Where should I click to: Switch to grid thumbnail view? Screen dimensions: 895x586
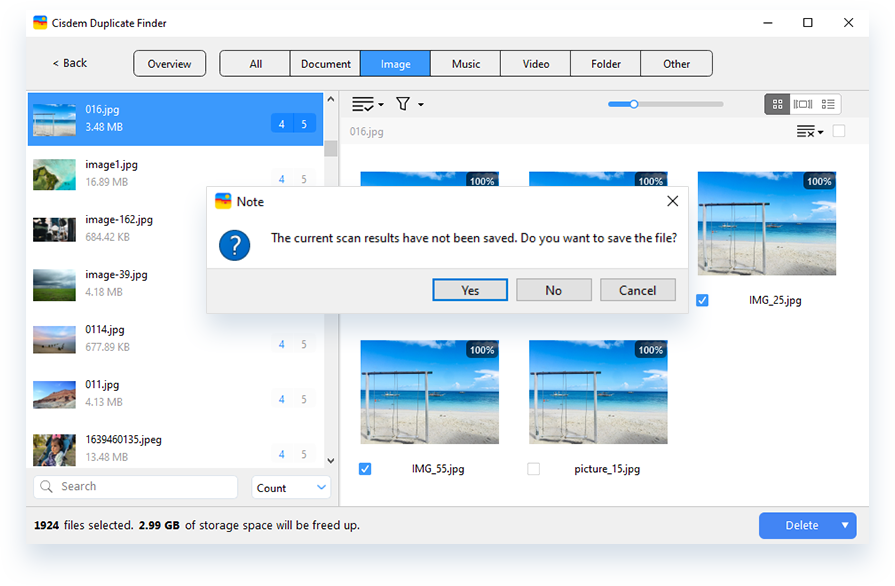tap(777, 104)
